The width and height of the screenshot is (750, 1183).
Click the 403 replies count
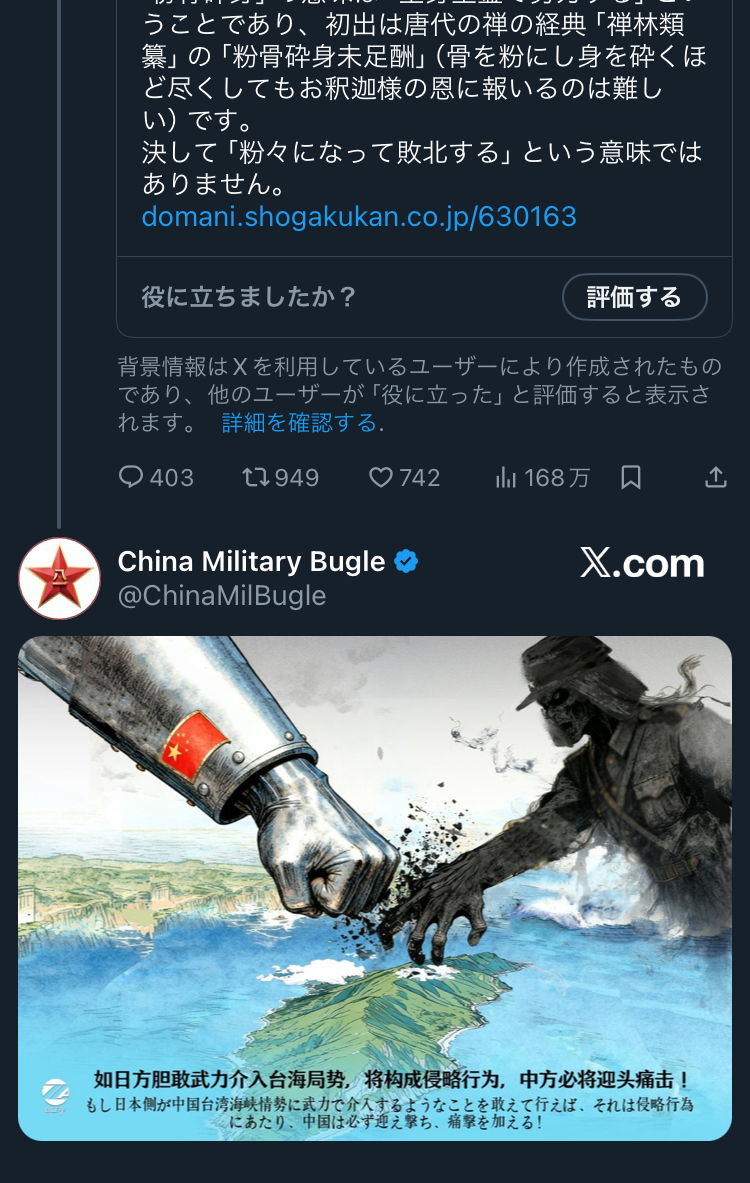[x=172, y=478]
